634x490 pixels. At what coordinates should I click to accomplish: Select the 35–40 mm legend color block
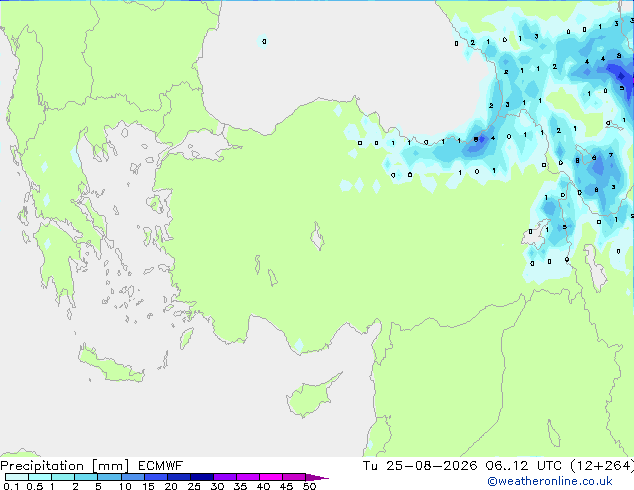tap(247, 477)
